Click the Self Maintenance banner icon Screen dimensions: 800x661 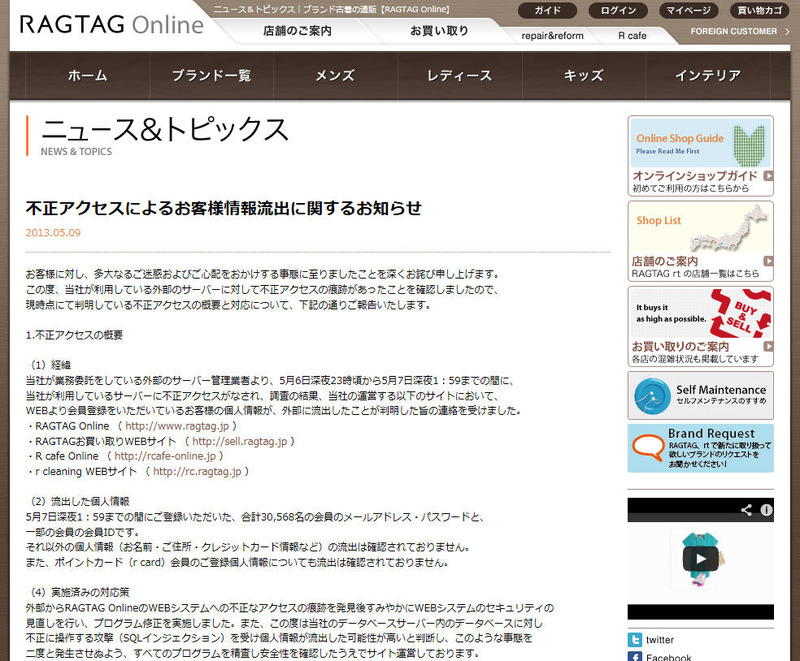point(653,395)
